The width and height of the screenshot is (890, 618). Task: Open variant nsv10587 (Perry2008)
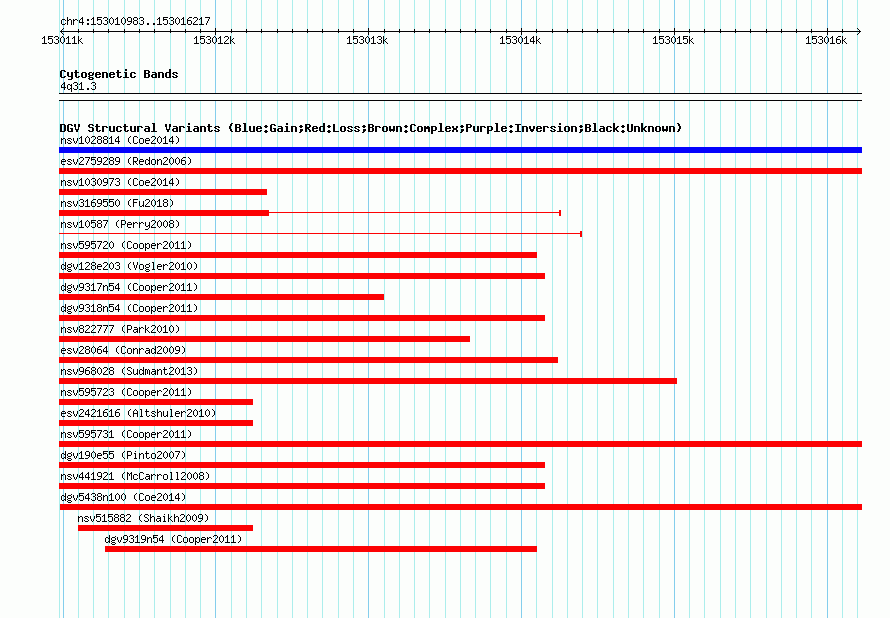coord(120,224)
